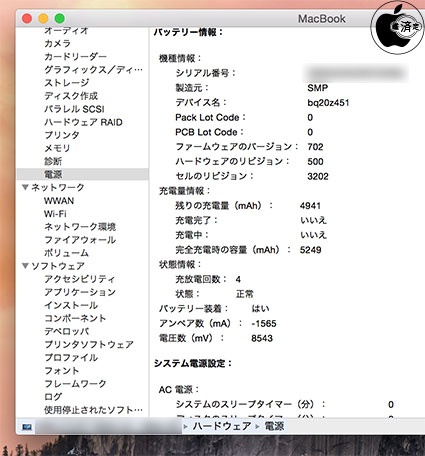425x456 pixels.
Task: Open ハードウェア RAID item
Action: (83, 122)
